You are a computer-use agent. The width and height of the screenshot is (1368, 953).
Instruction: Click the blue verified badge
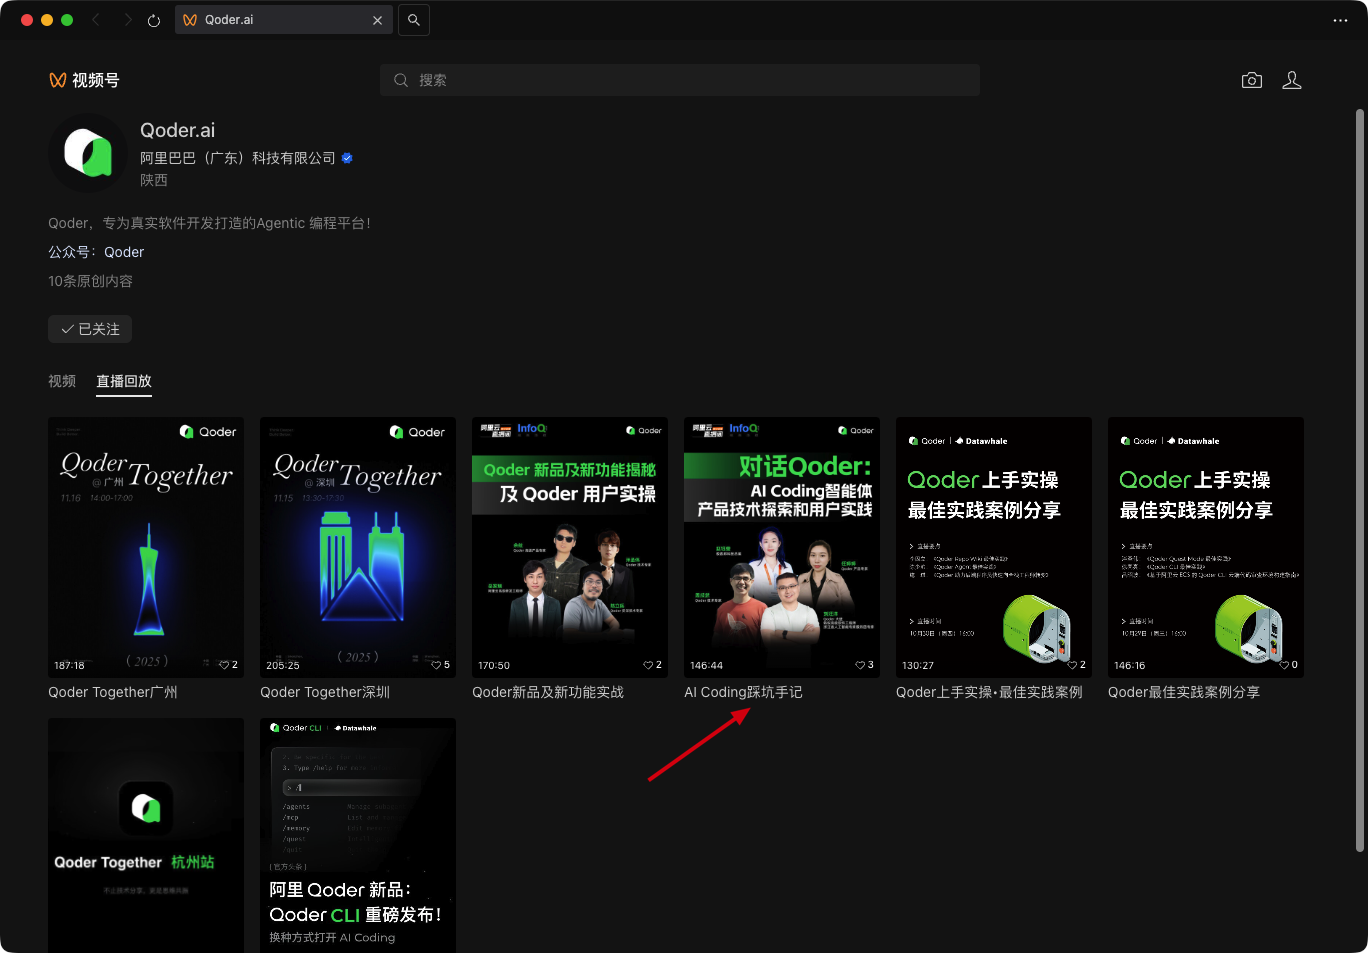tap(347, 158)
